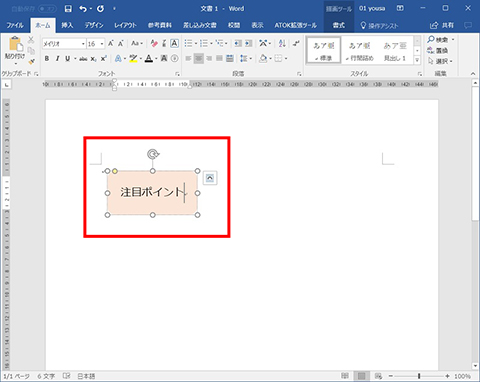
Task: Show paragraph marks with the formatting marks icon
Action: pyautogui.click(x=296, y=43)
